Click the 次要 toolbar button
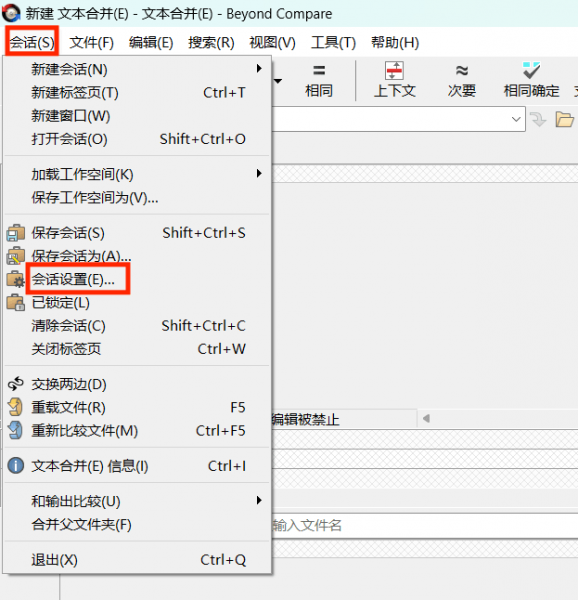 [462, 81]
